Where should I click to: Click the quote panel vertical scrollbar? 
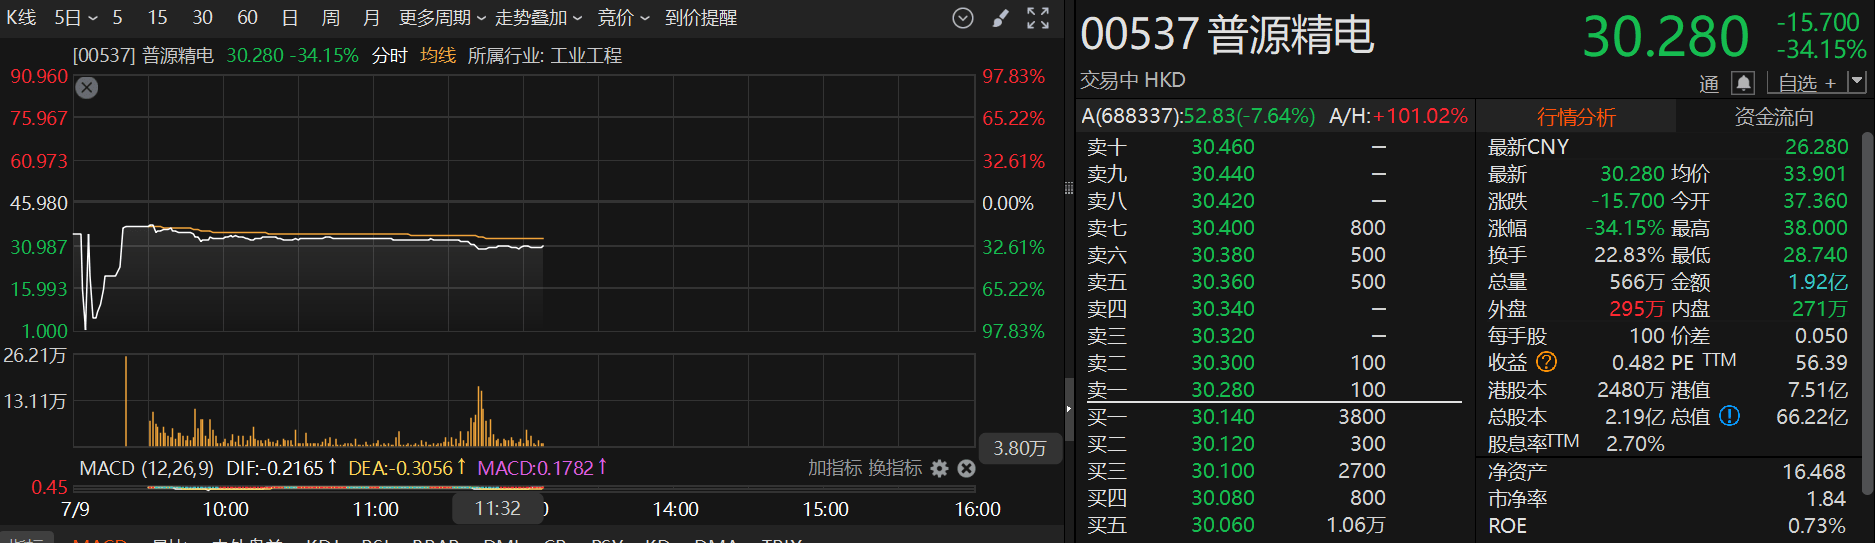[1867, 313]
